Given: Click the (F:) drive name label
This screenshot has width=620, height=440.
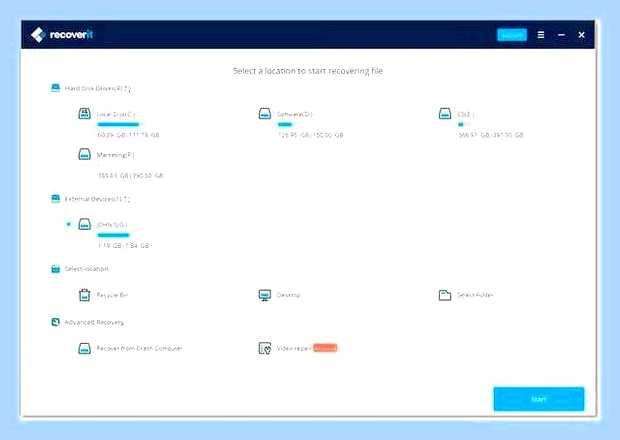Looking at the screenshot, I should point(115,155).
